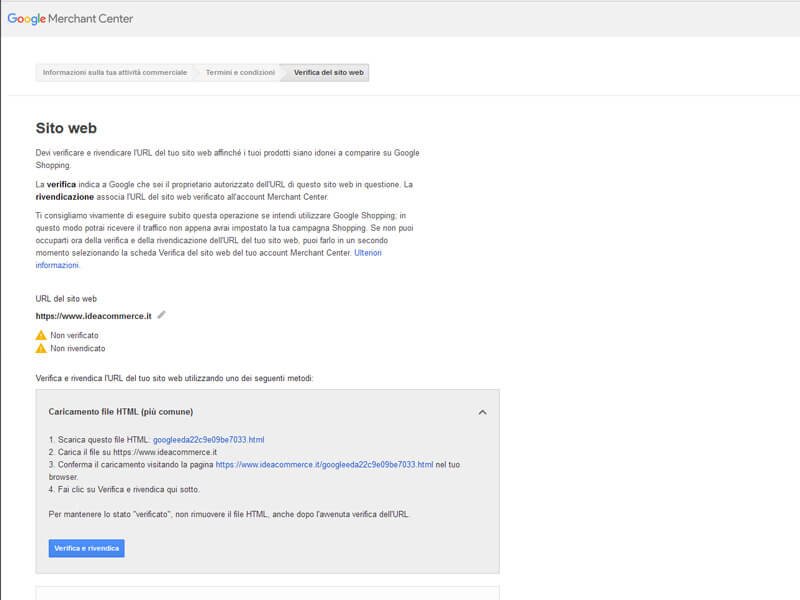Go to Termini e condizioni step
This screenshot has width=800, height=600.
(x=240, y=72)
